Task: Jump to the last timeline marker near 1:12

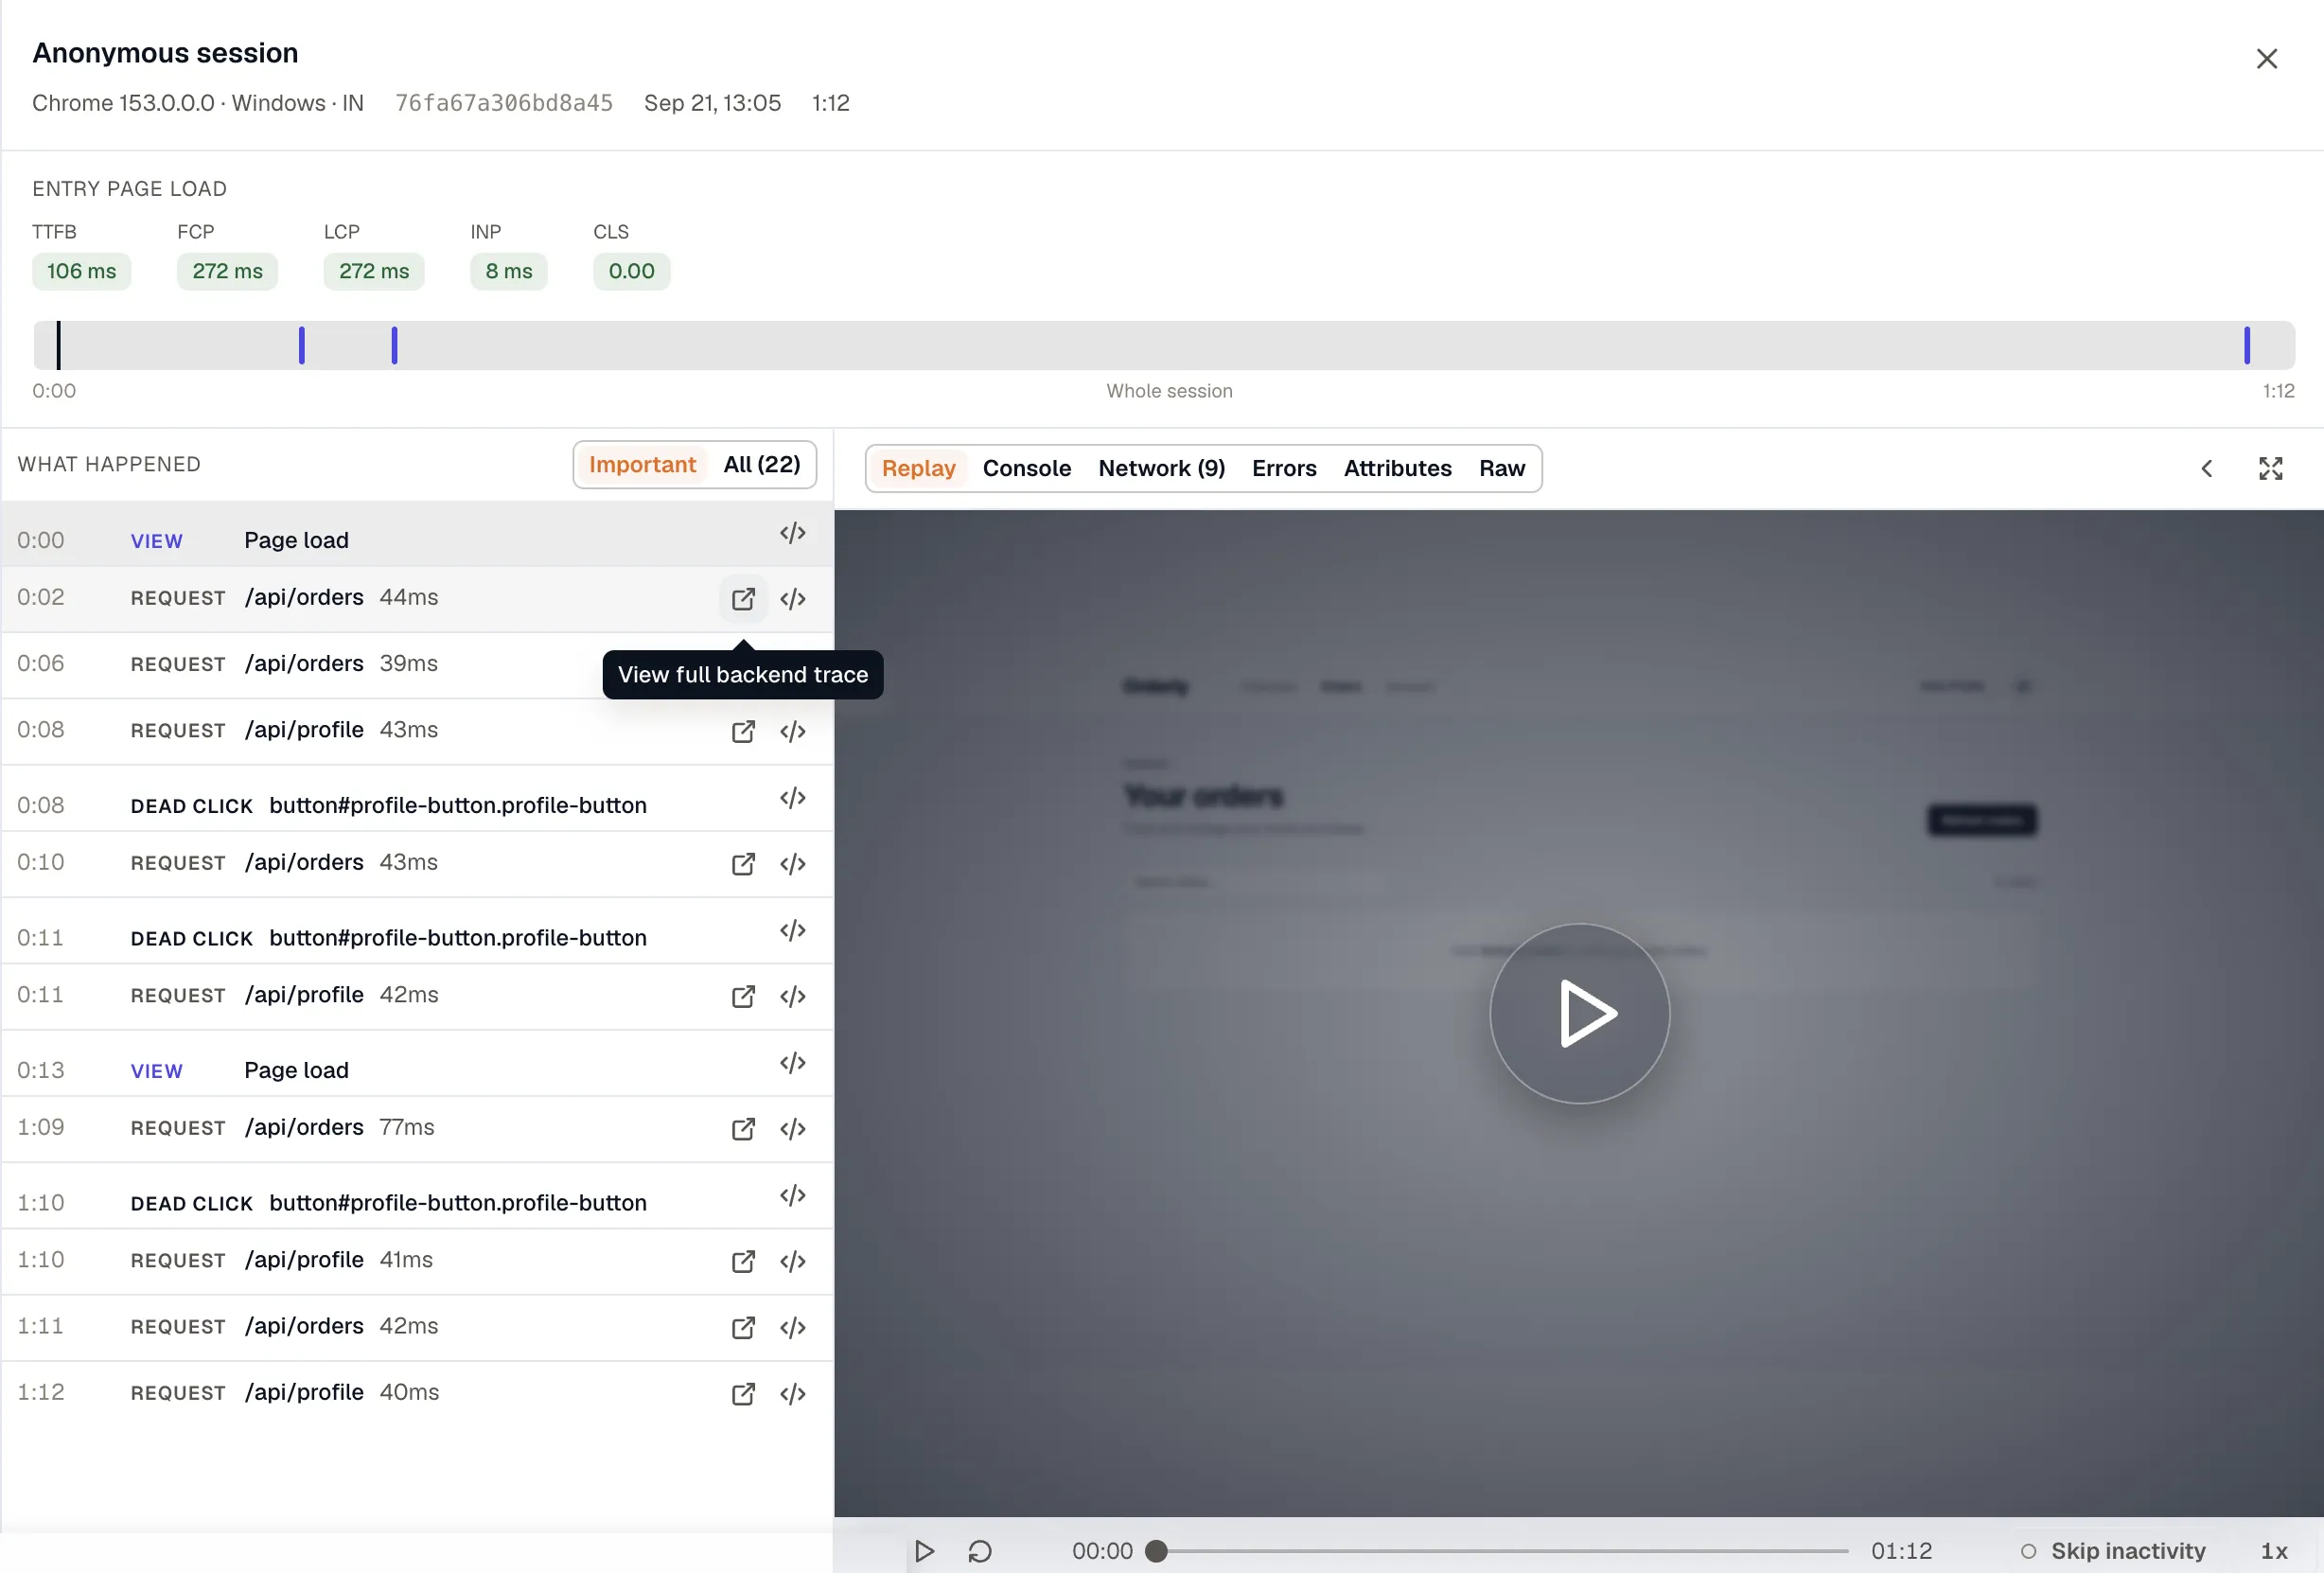Action: tap(2246, 345)
